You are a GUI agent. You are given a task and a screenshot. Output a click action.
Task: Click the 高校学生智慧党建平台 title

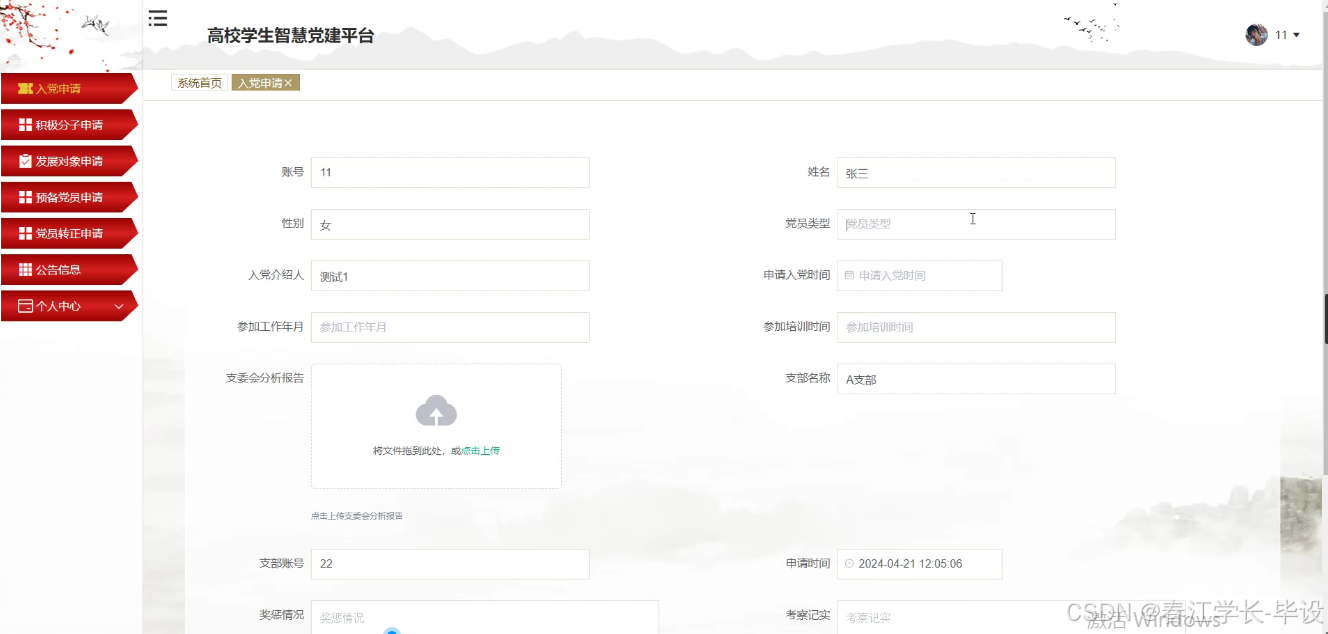coord(291,36)
